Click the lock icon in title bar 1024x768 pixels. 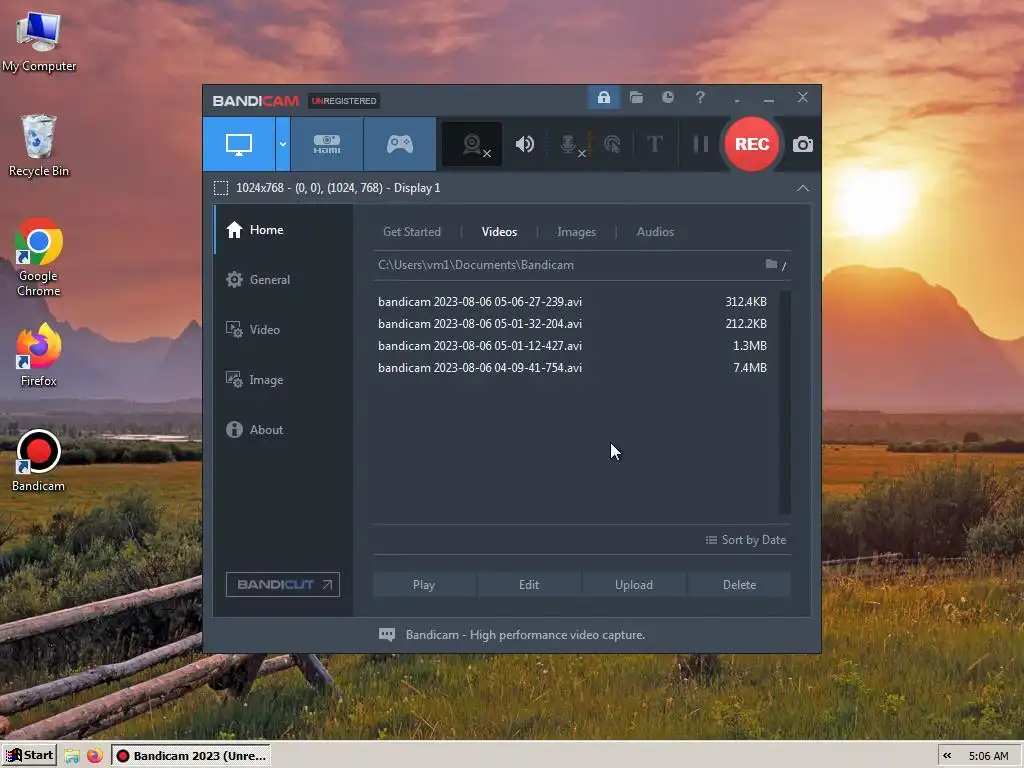pos(603,98)
